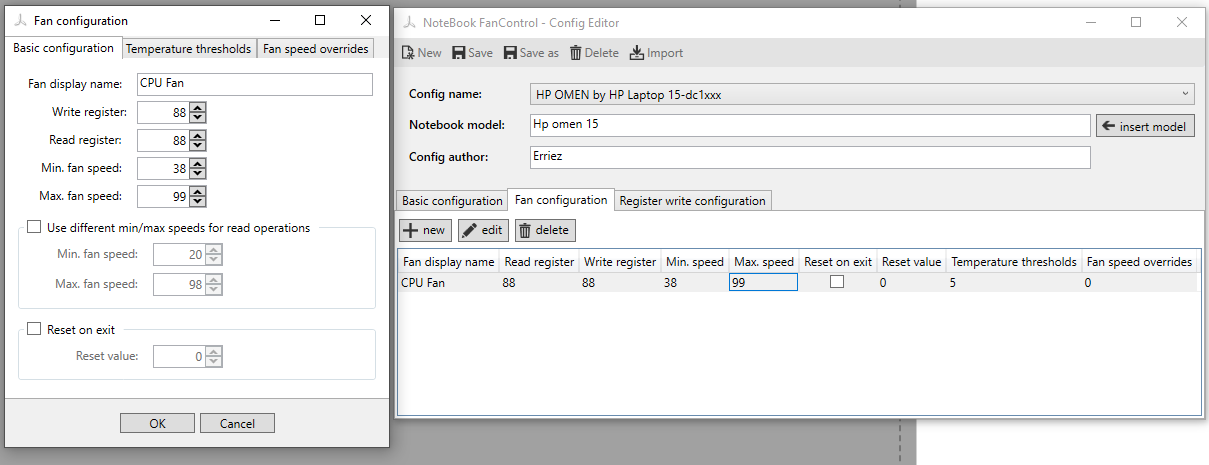Click the Fan display name field
Screen dimensions: 1209x465
(254, 84)
